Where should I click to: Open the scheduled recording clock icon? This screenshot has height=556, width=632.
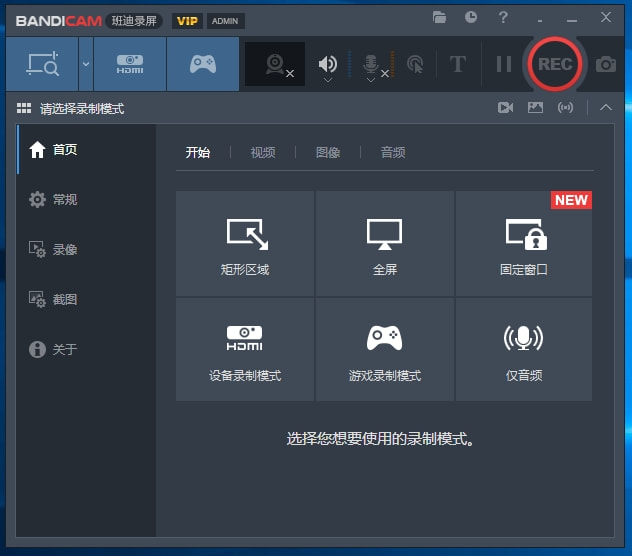click(471, 17)
